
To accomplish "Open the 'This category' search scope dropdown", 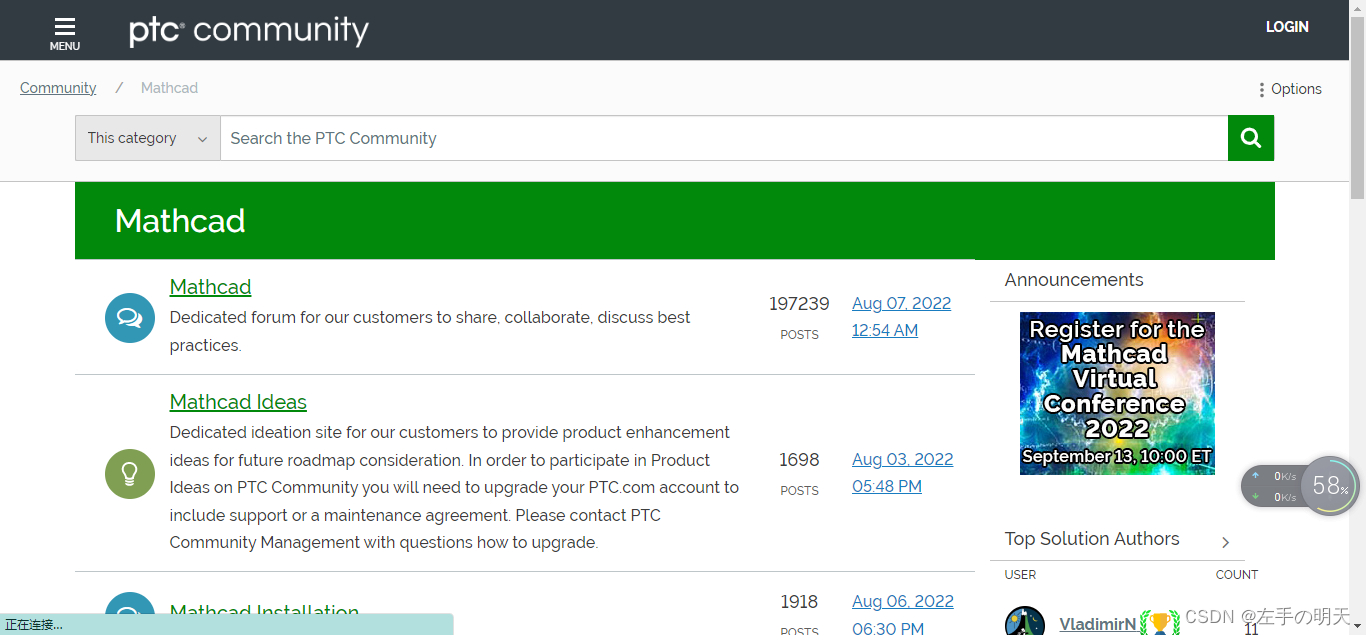I will 147,138.
